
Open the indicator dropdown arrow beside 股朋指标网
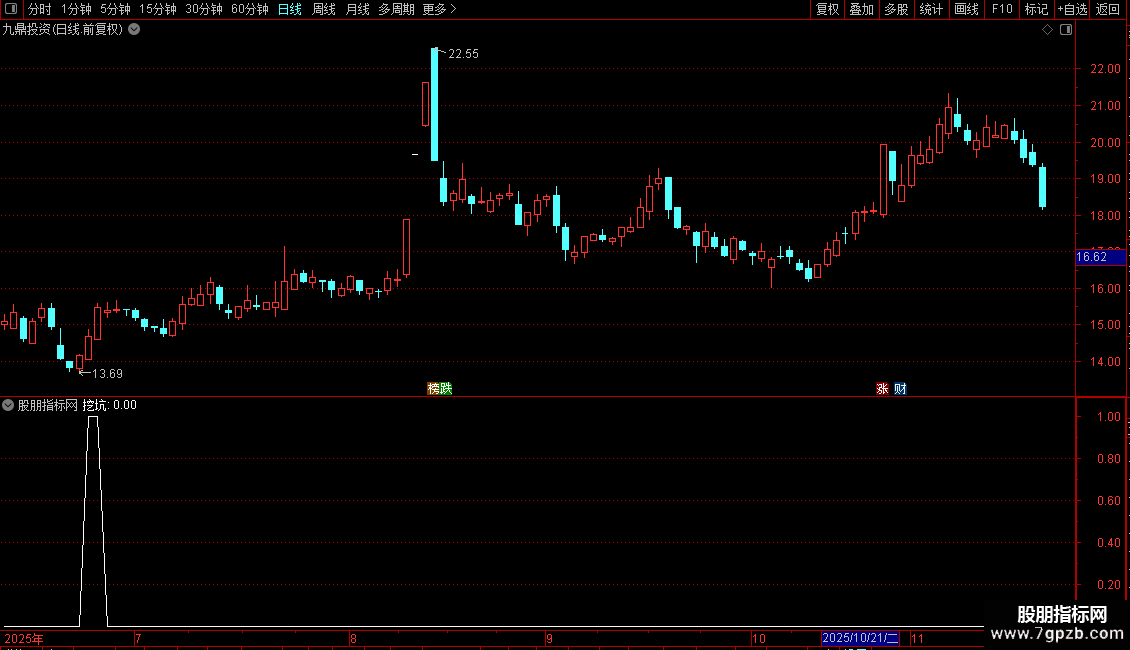click(x=8, y=405)
